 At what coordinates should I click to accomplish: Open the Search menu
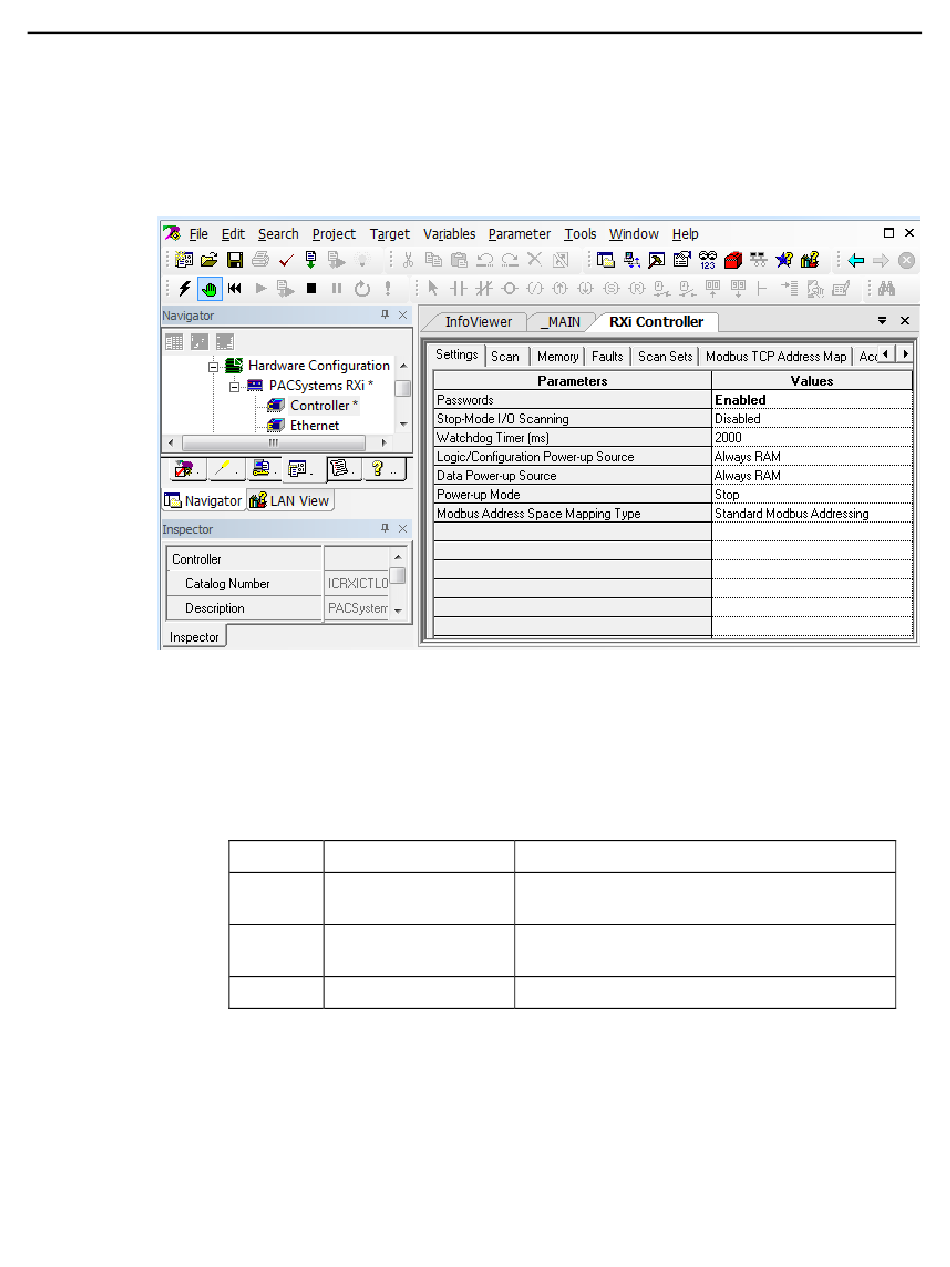tap(278, 234)
